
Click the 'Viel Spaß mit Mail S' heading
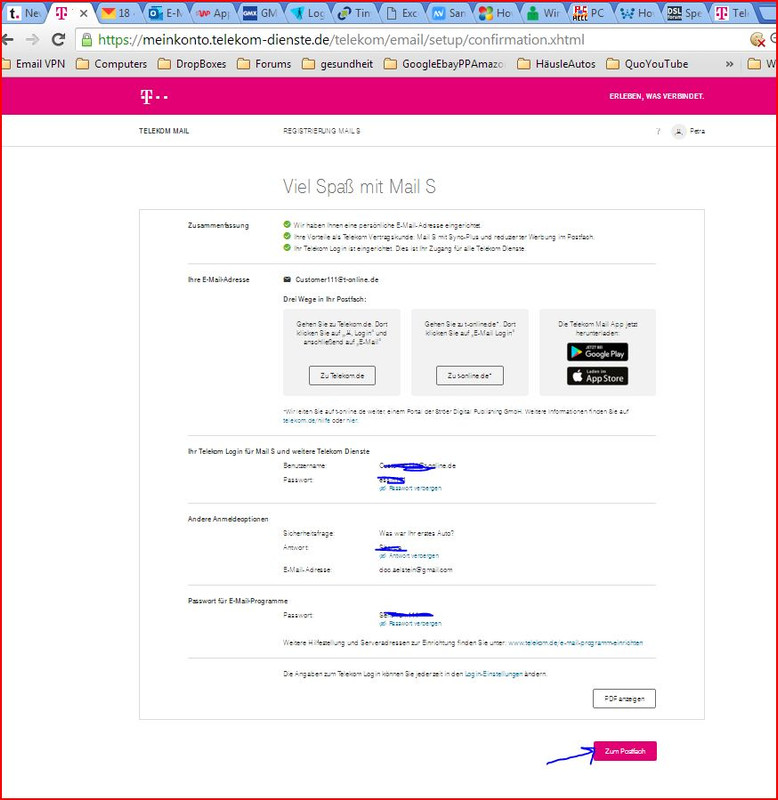pos(360,187)
